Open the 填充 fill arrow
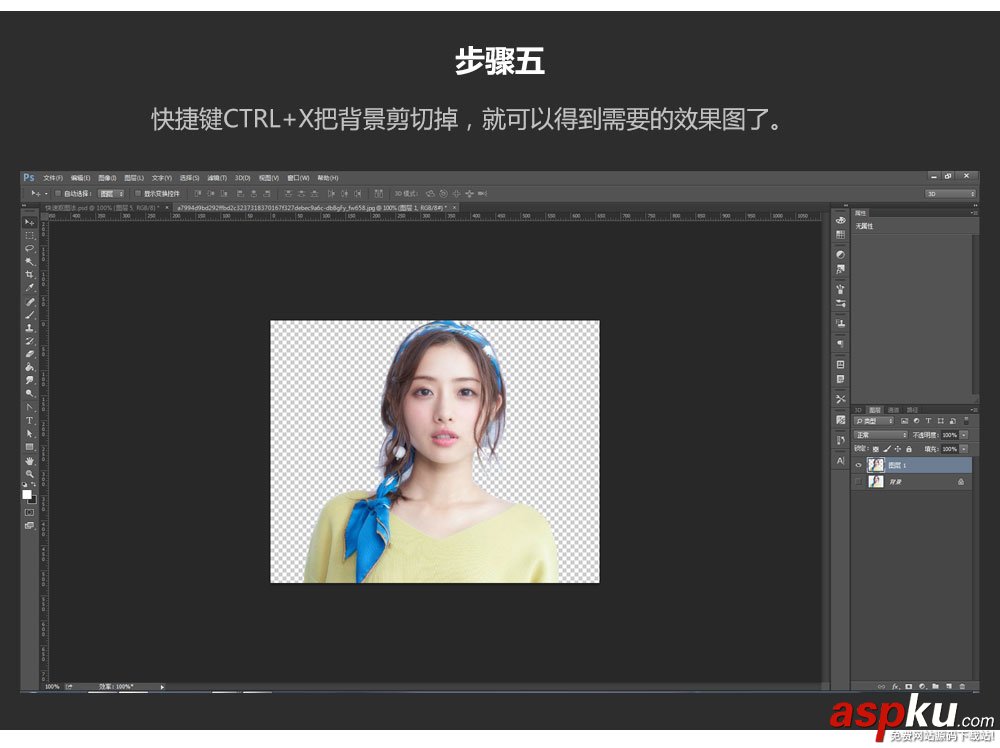The image size is (1000, 748). pyautogui.click(x=964, y=449)
